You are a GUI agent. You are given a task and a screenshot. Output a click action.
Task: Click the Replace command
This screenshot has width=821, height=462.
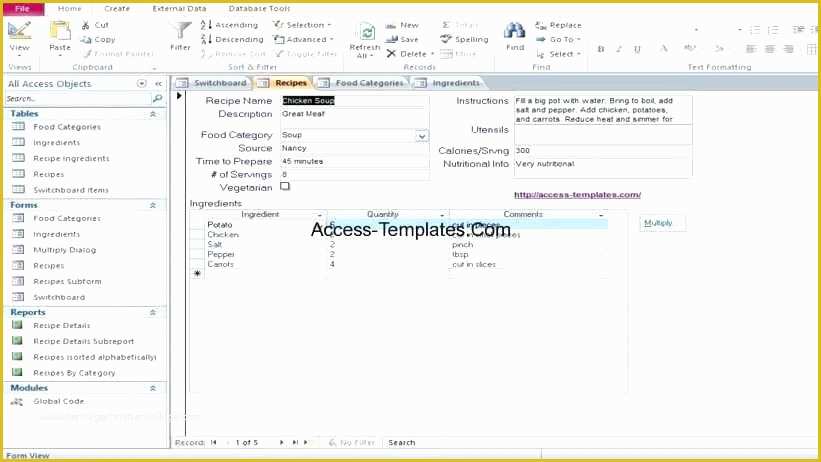[x=558, y=25]
